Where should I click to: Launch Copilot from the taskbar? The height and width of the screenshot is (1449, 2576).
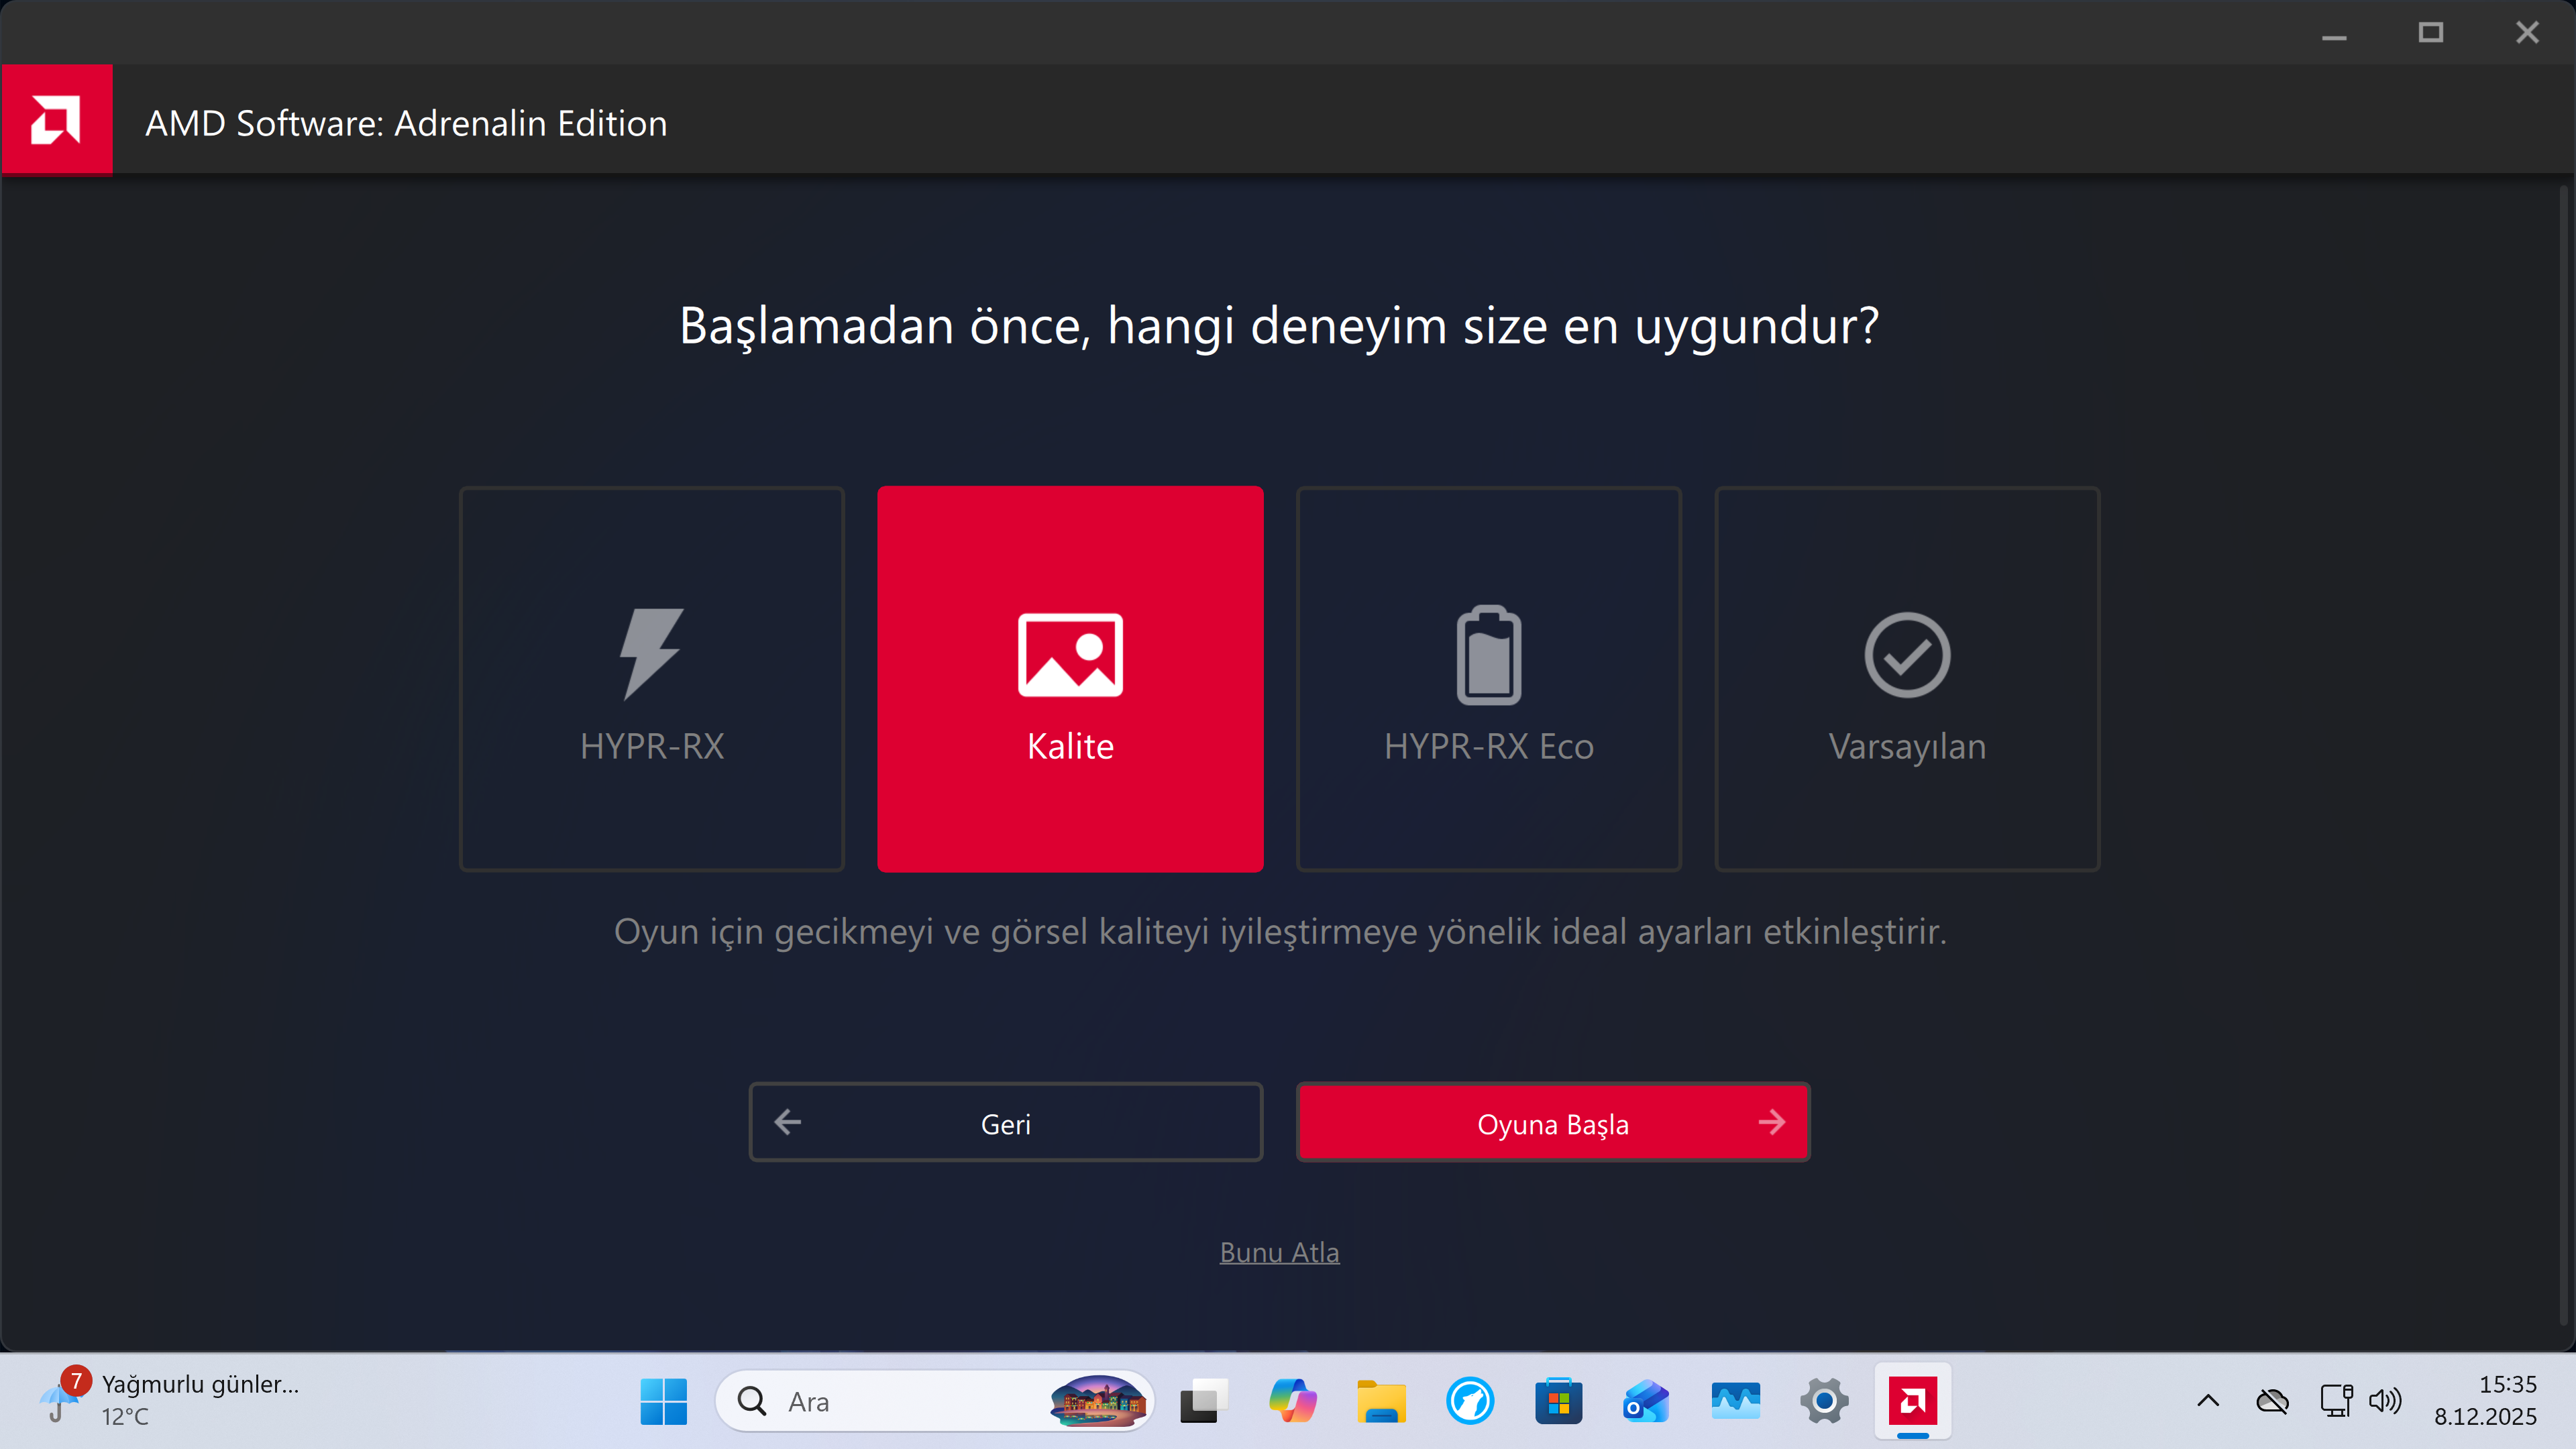point(1292,1401)
